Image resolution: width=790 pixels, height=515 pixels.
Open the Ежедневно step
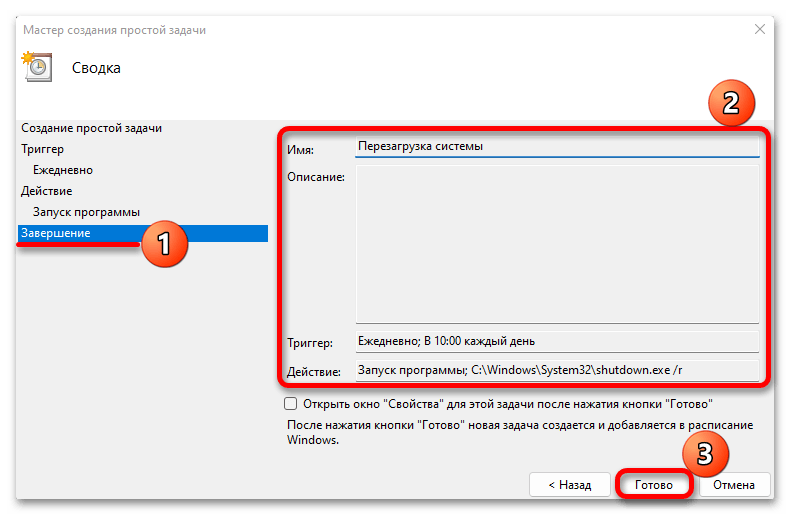click(x=63, y=170)
